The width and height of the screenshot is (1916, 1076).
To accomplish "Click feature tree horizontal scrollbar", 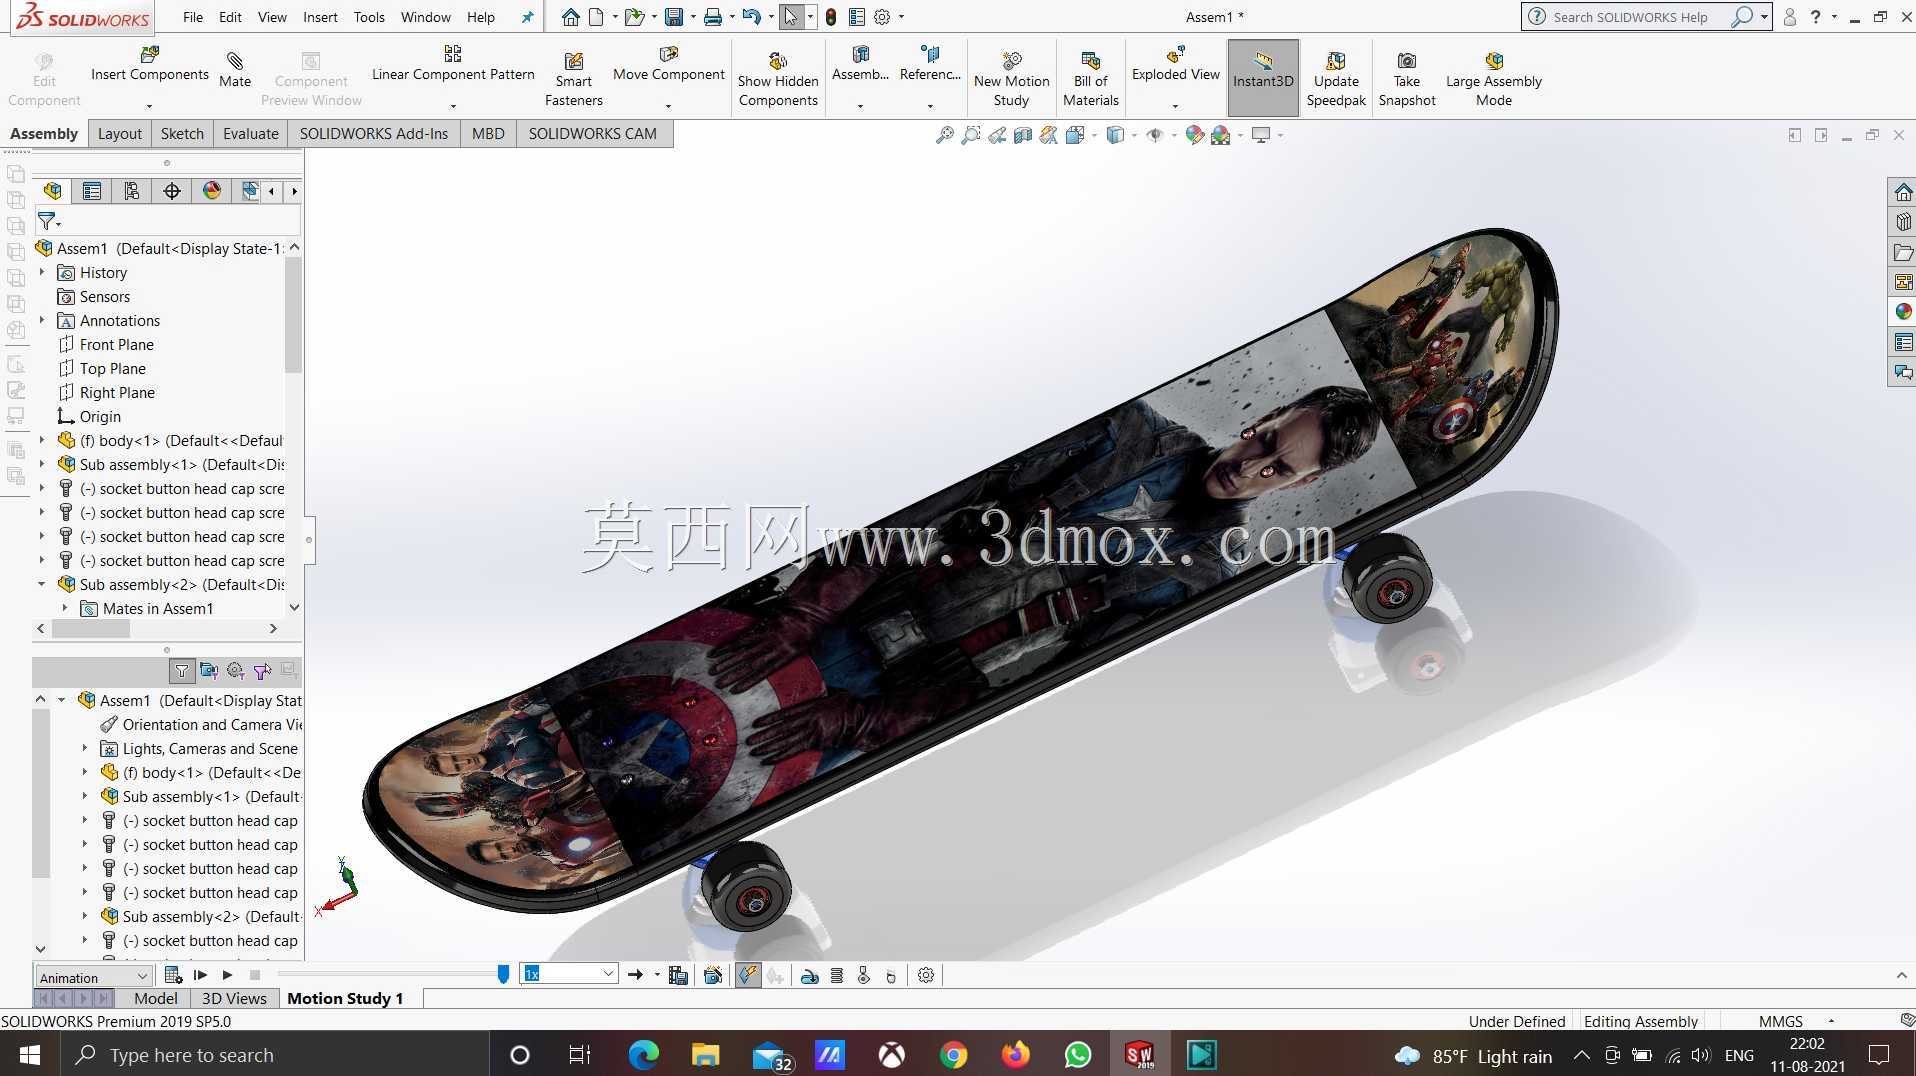I will coord(91,629).
